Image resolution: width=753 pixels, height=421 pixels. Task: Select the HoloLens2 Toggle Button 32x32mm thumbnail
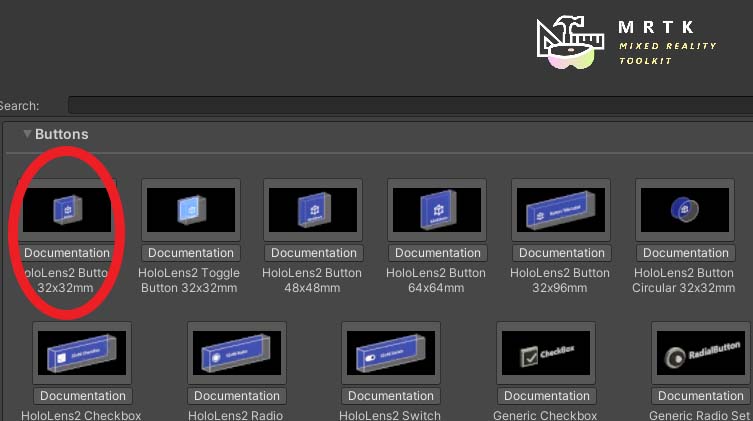191,210
